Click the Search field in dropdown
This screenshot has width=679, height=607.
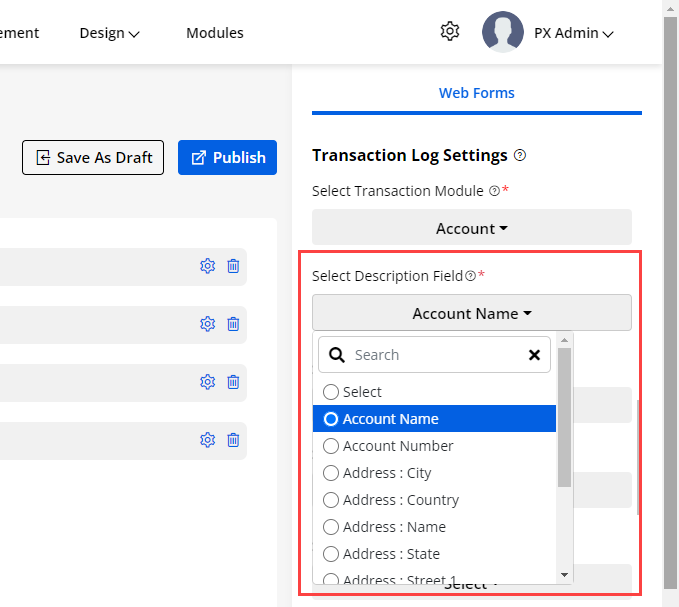tap(430, 355)
